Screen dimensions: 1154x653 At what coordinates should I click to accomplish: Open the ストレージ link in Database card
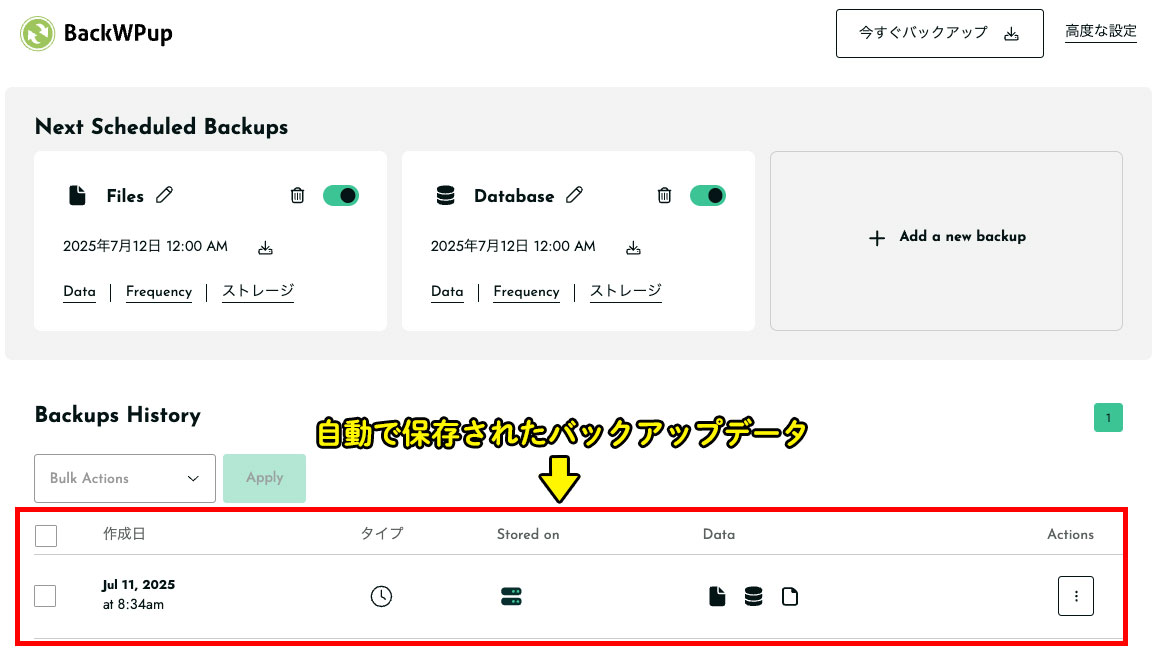tap(626, 291)
